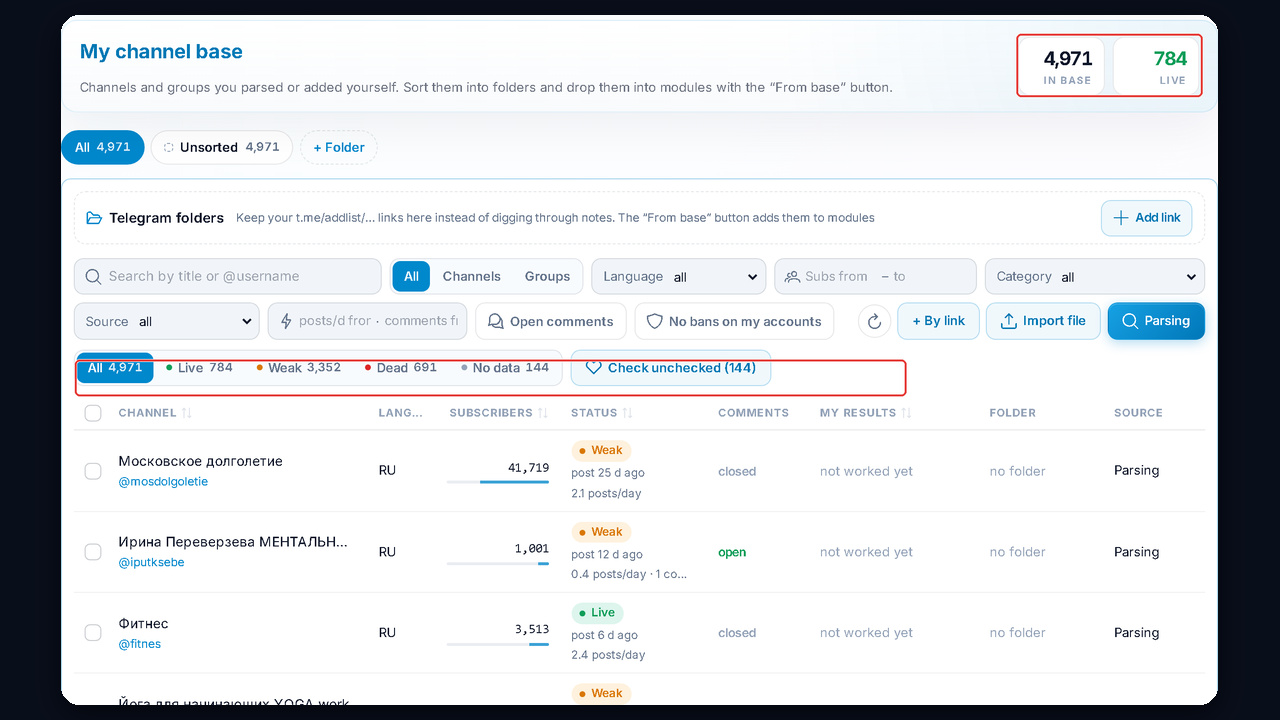Click the Import file button

[1043, 321]
